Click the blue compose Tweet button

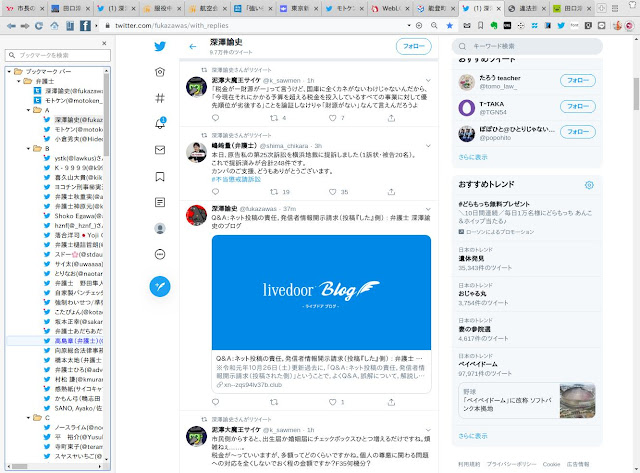pyautogui.click(x=160, y=286)
